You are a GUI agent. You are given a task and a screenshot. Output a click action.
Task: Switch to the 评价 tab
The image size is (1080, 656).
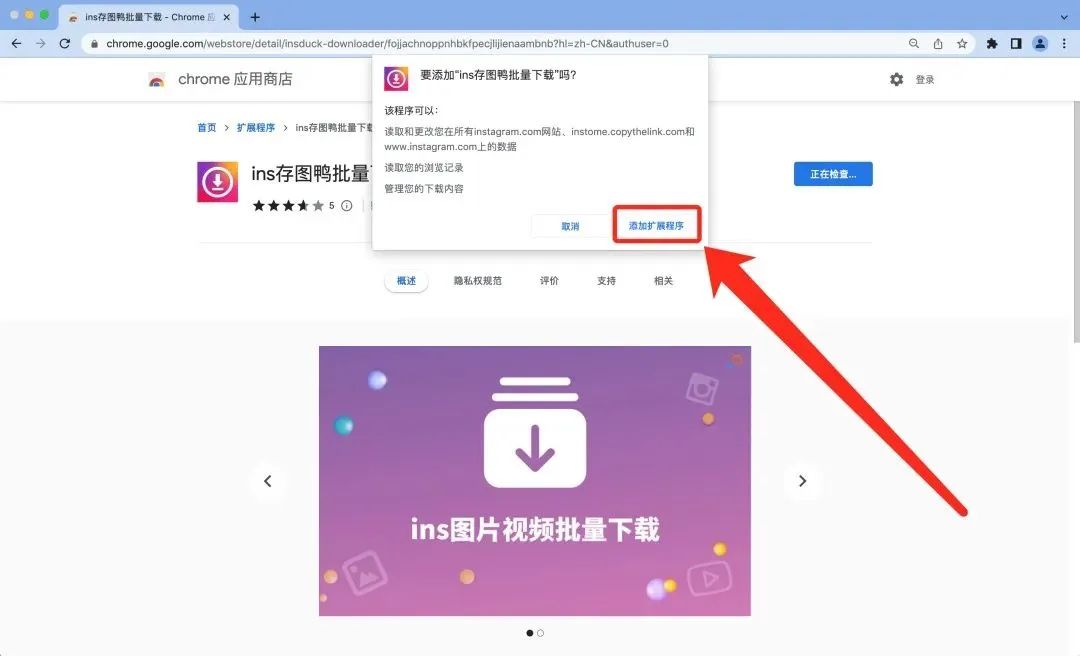pyautogui.click(x=549, y=280)
